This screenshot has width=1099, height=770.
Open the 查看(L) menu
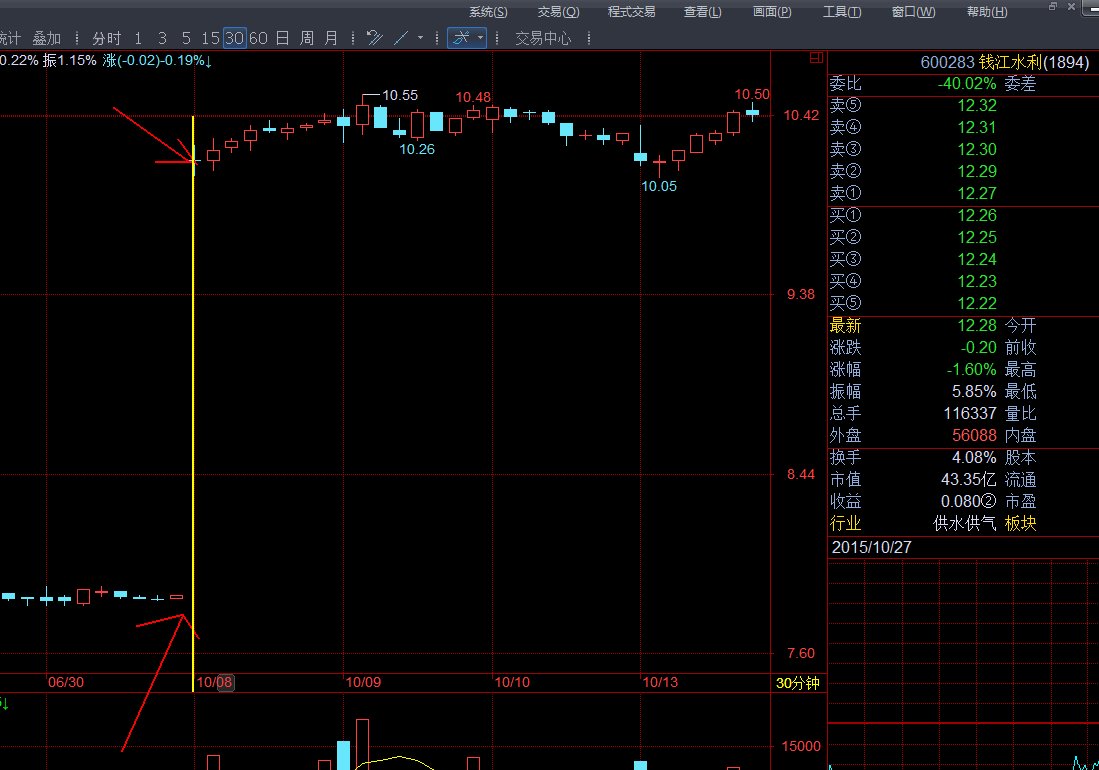tap(702, 12)
